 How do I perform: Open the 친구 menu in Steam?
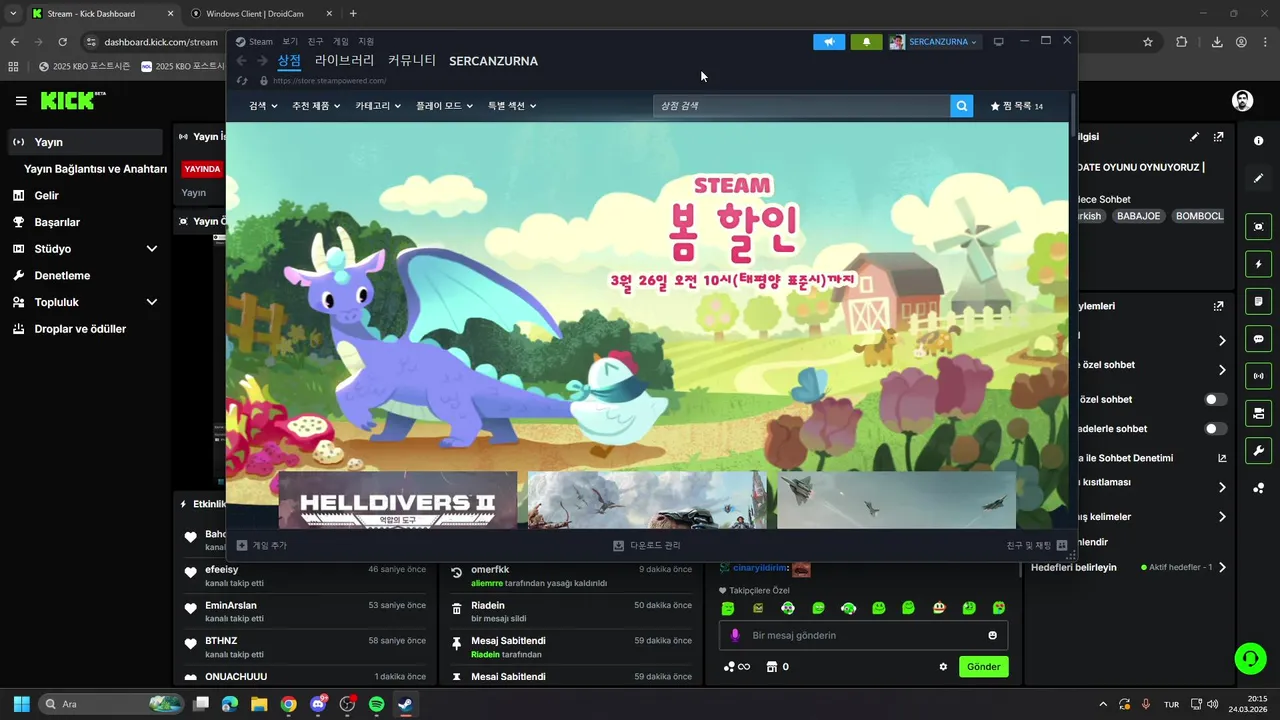tap(316, 42)
